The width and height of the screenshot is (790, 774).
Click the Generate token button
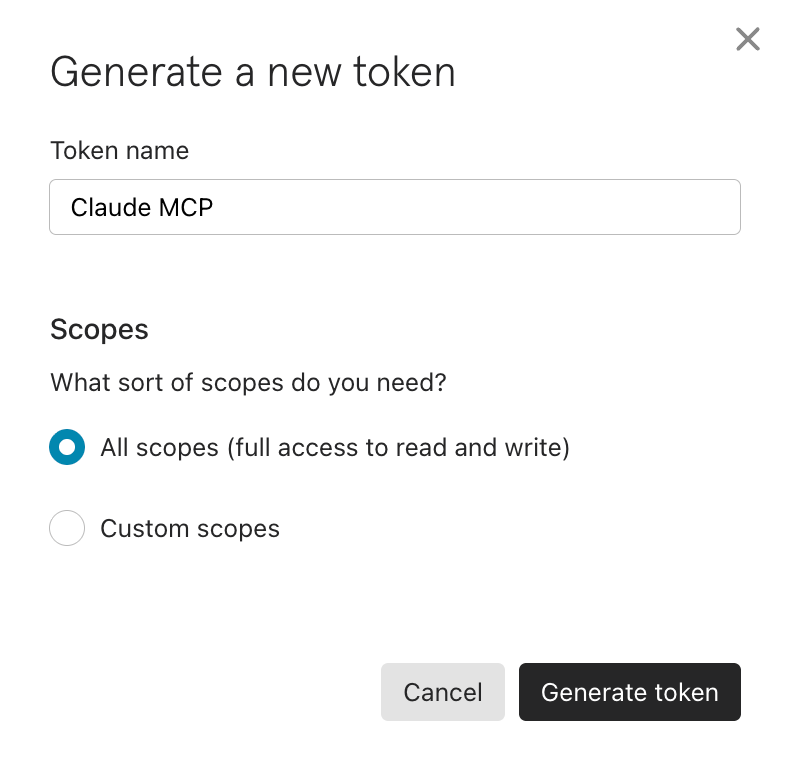pos(629,692)
